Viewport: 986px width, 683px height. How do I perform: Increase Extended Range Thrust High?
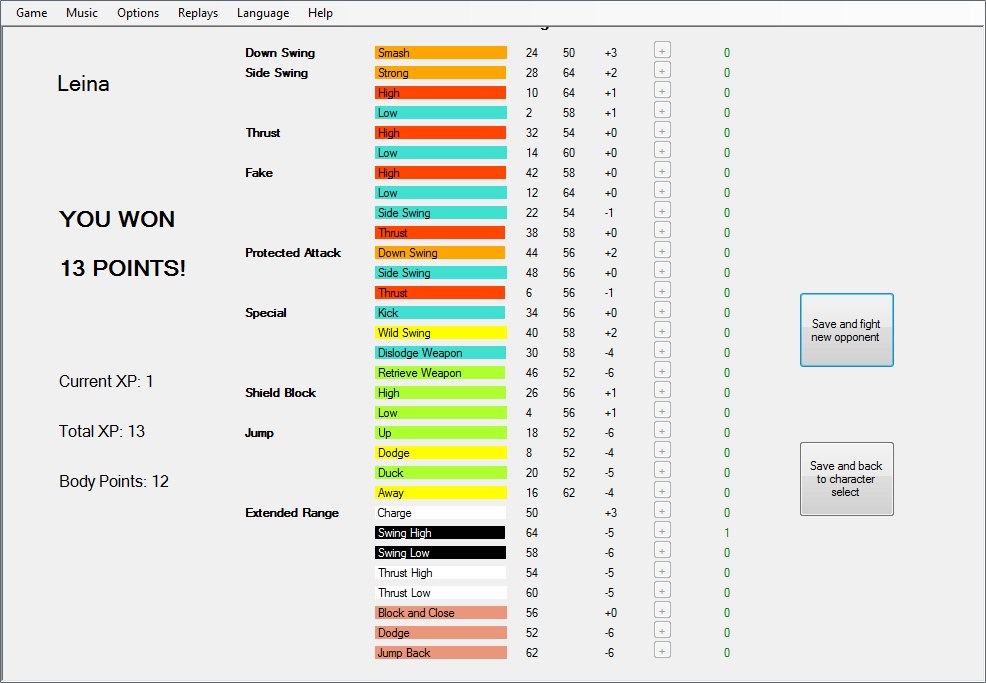[662, 570]
